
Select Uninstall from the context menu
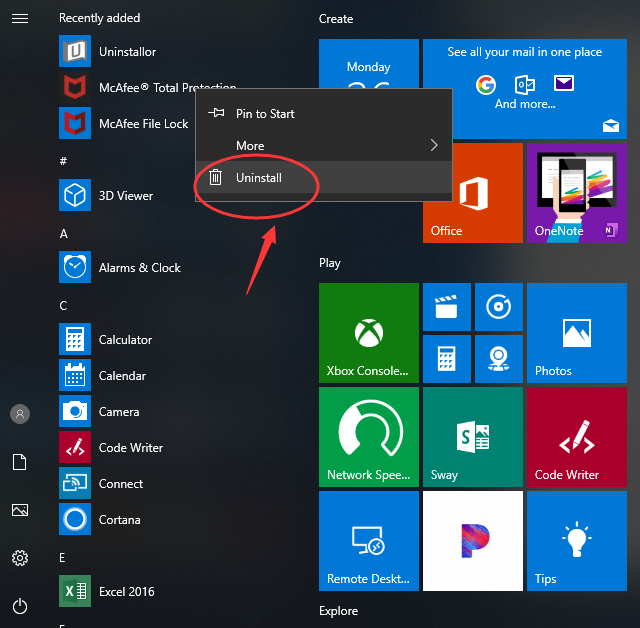pyautogui.click(x=324, y=178)
